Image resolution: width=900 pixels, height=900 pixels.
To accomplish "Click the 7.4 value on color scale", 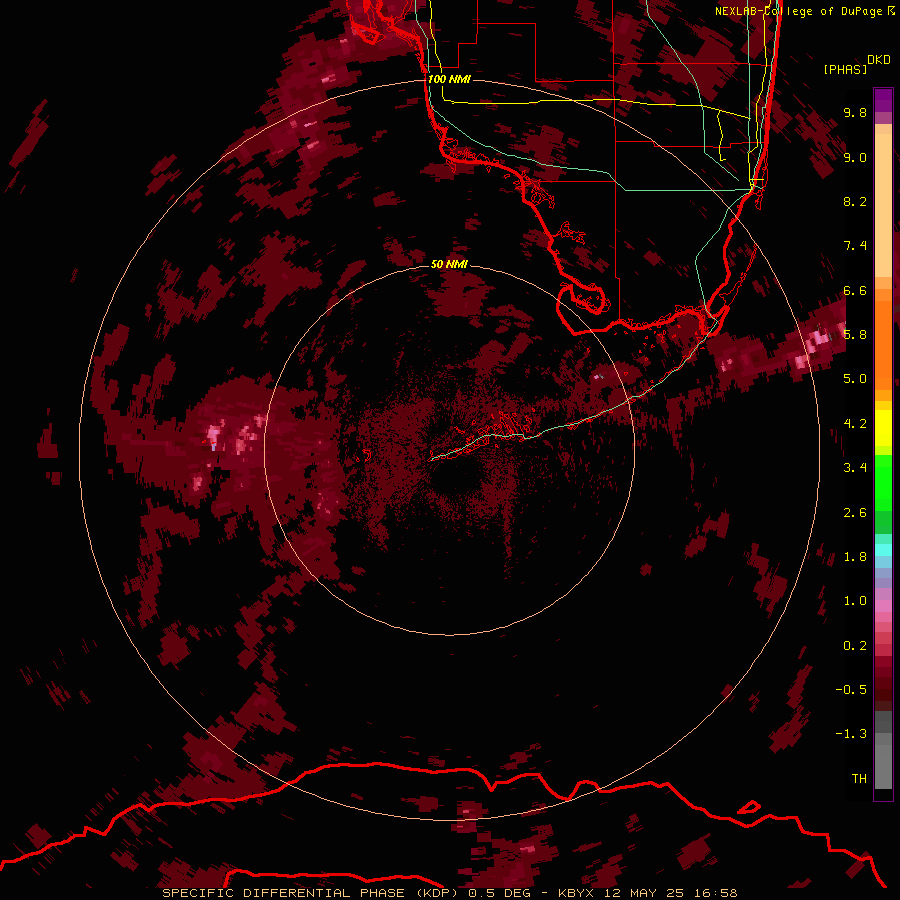I will [x=855, y=246].
